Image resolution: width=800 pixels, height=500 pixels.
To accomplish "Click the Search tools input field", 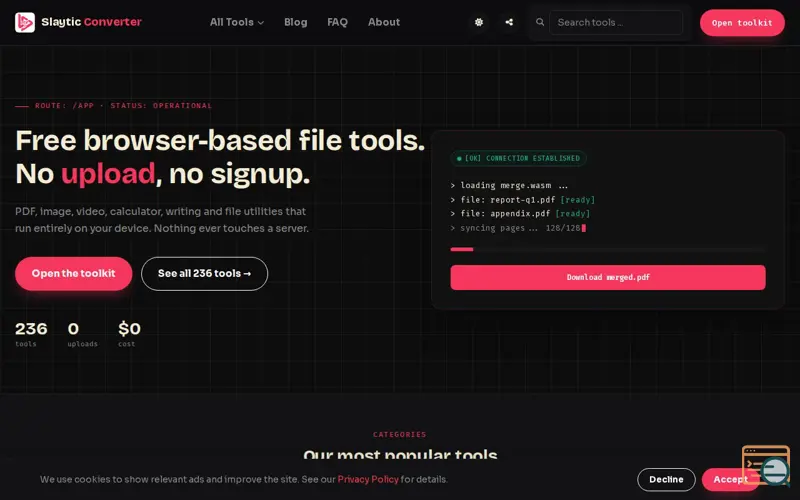I will [x=616, y=22].
